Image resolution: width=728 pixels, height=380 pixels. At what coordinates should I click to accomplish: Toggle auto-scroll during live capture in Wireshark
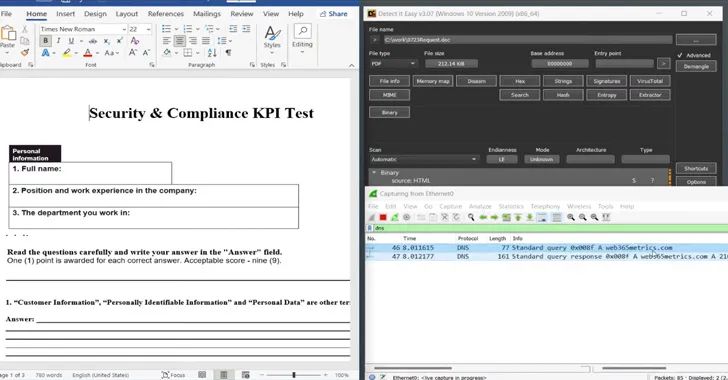(541, 217)
